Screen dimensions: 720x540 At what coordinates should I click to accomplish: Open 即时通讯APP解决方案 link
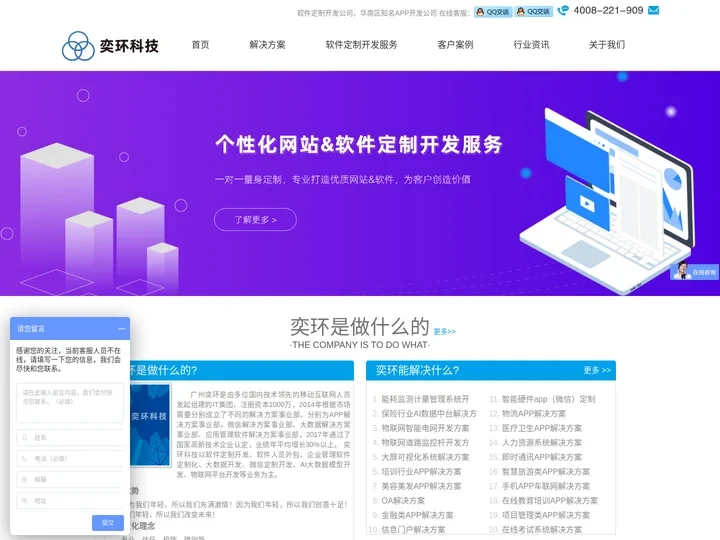pos(542,457)
